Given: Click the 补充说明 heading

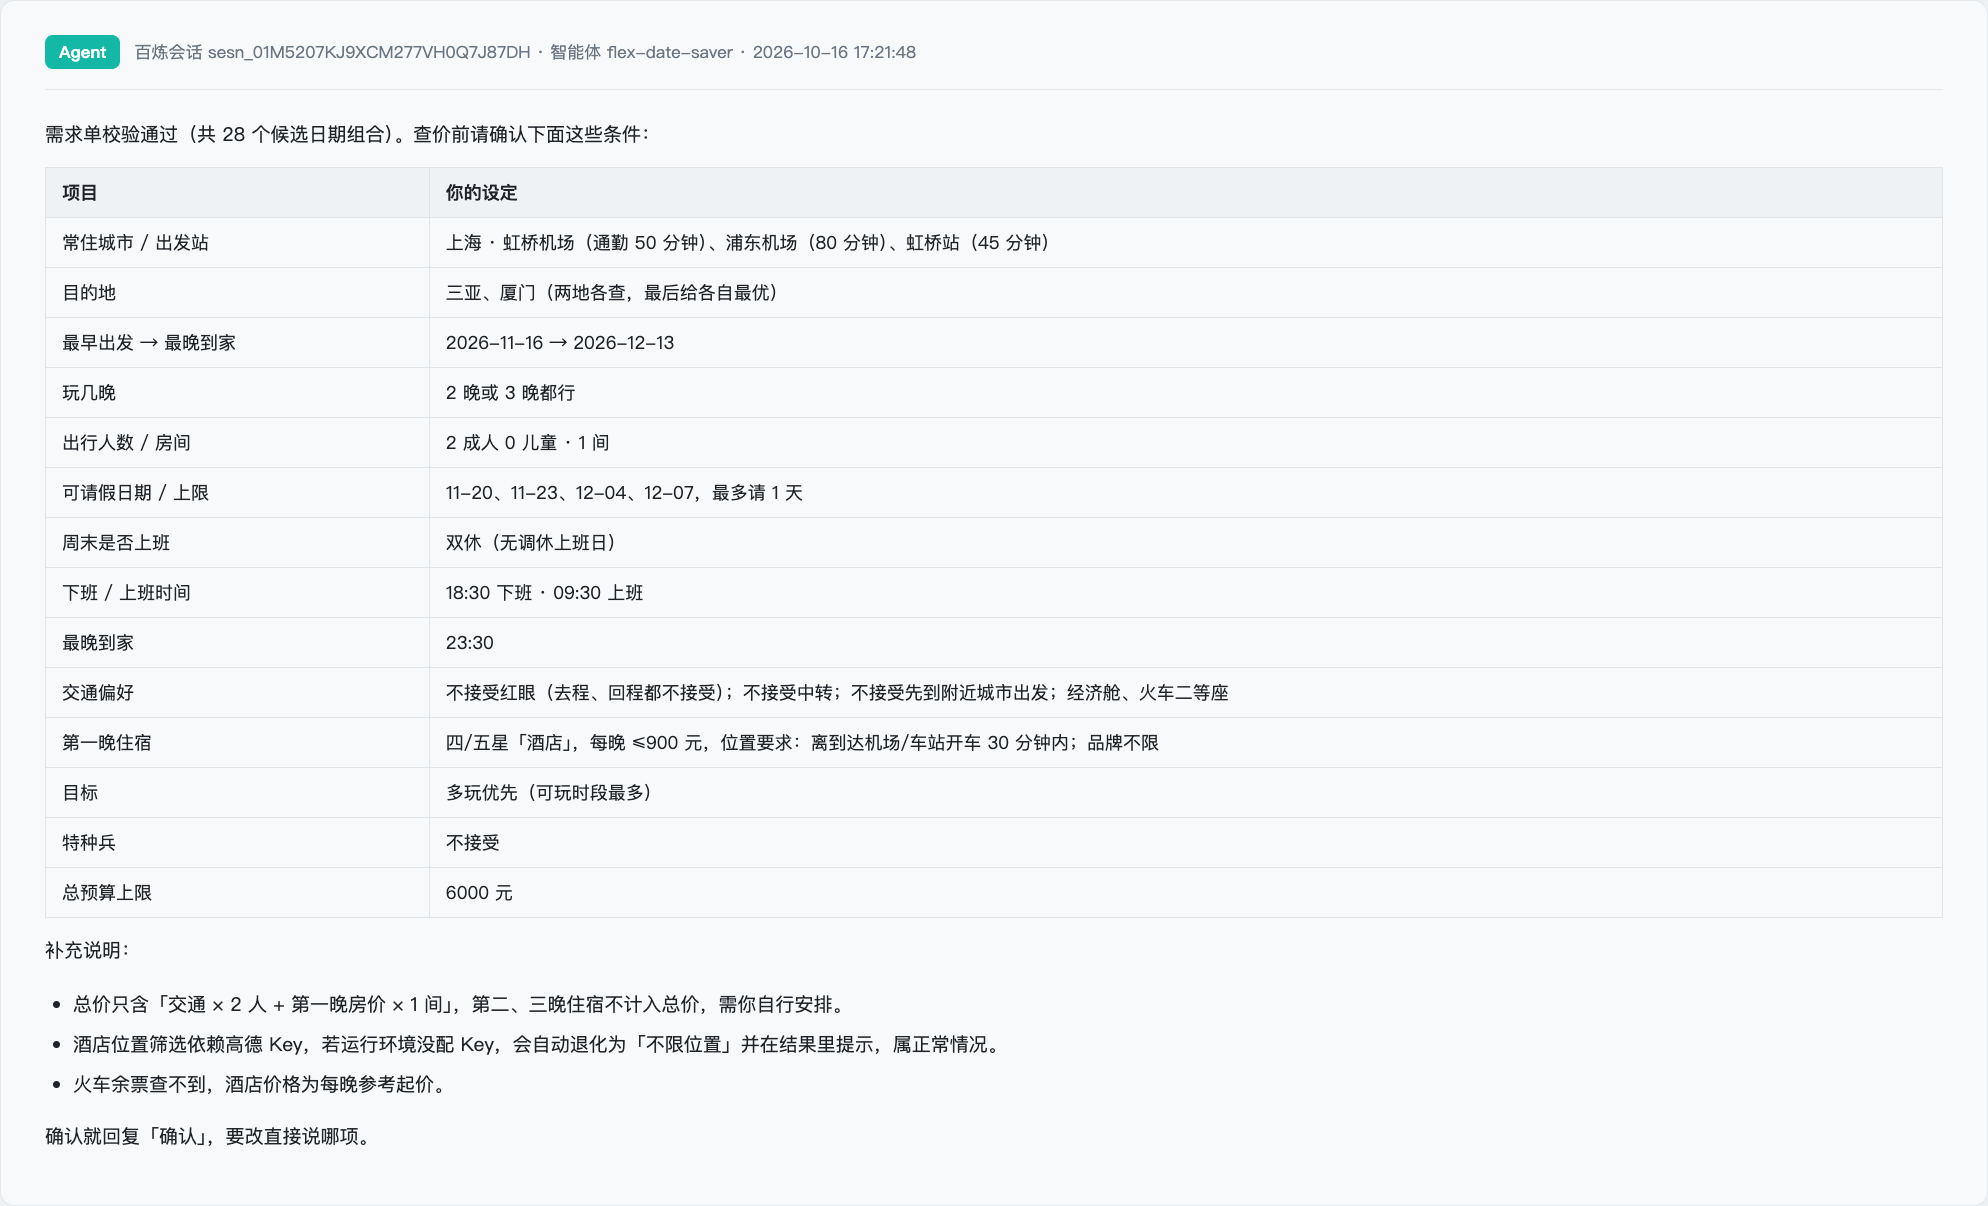Looking at the screenshot, I should point(87,950).
